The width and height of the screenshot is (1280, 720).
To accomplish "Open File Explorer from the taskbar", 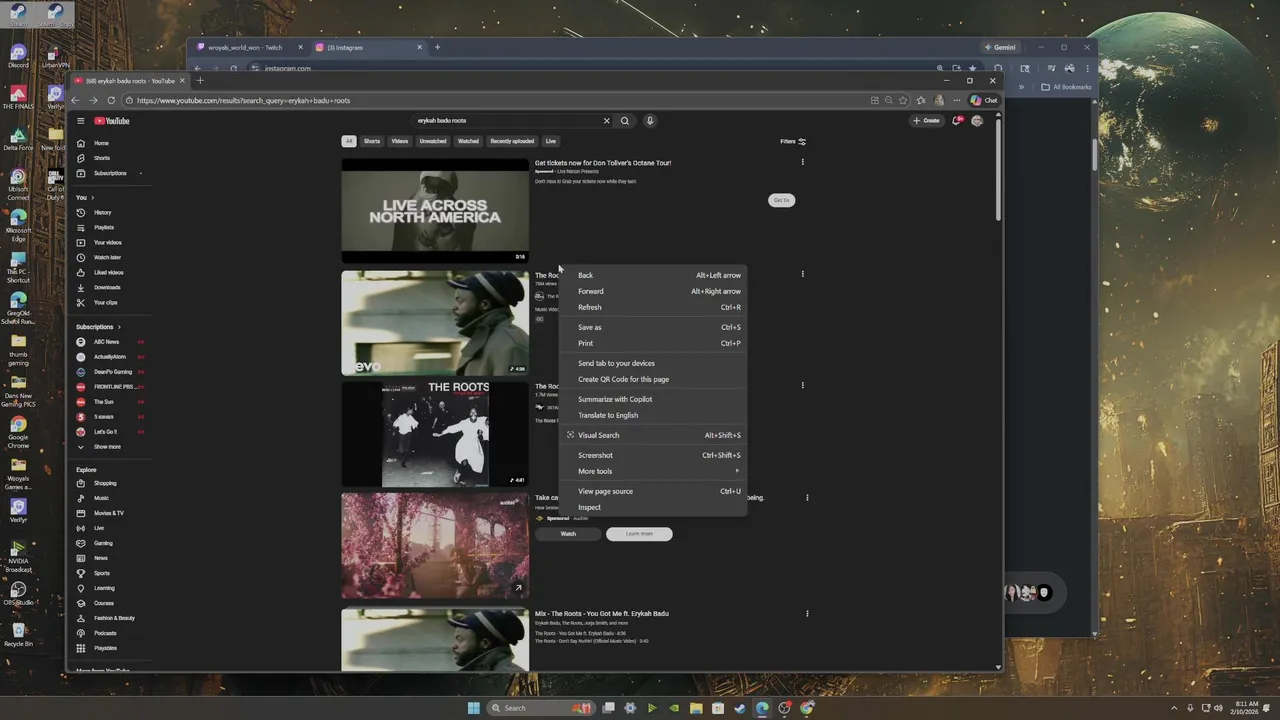I will point(696,708).
